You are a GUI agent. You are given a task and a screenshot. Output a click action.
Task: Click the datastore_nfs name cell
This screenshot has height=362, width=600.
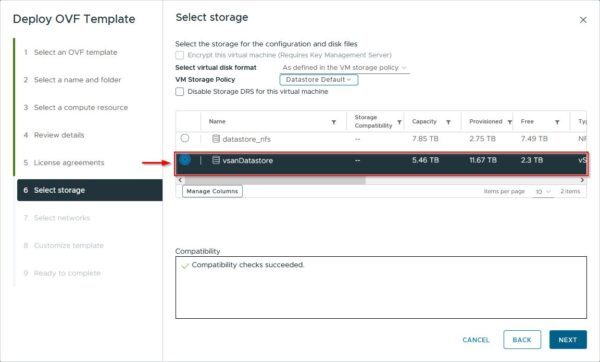click(x=246, y=139)
